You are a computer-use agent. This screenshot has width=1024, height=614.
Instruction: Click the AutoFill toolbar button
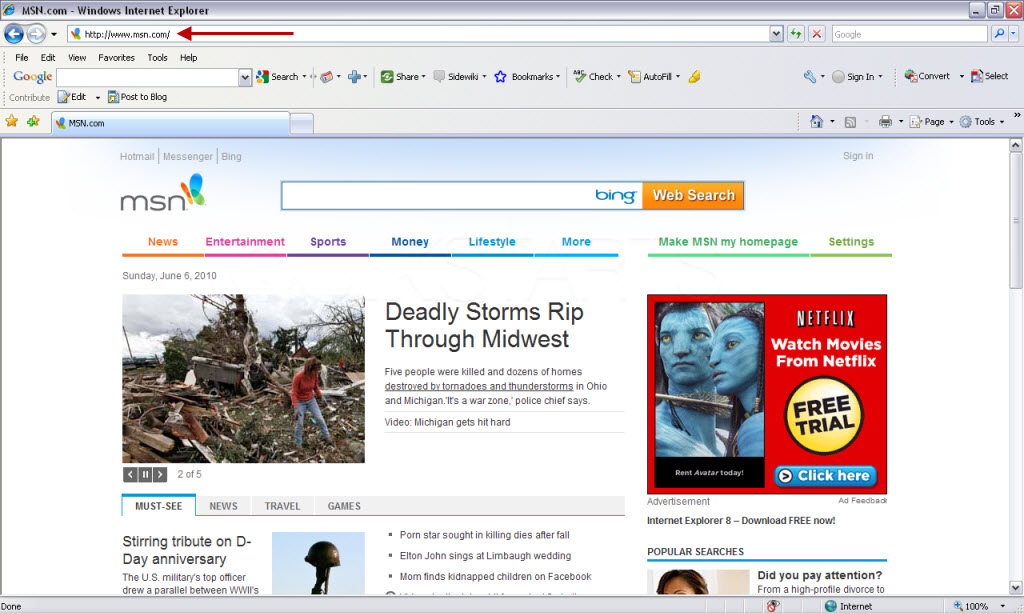coord(650,76)
